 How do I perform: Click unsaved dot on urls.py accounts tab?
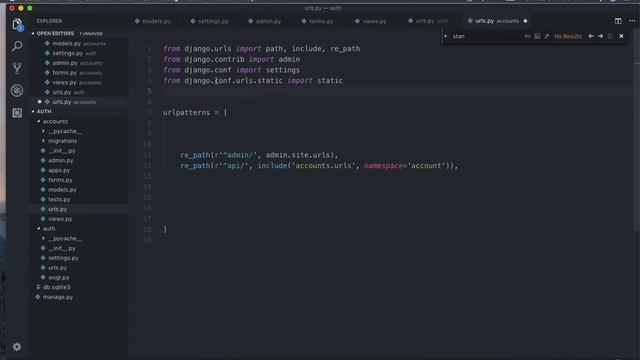pyautogui.click(x=525, y=21)
